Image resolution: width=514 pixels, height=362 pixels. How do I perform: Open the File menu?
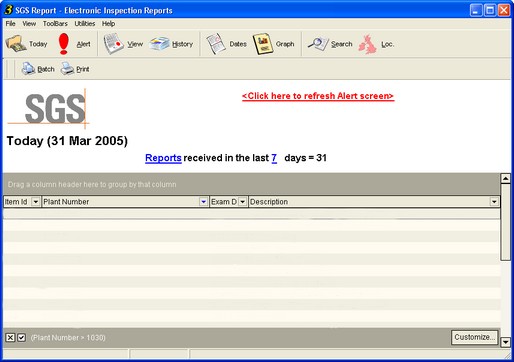point(10,24)
